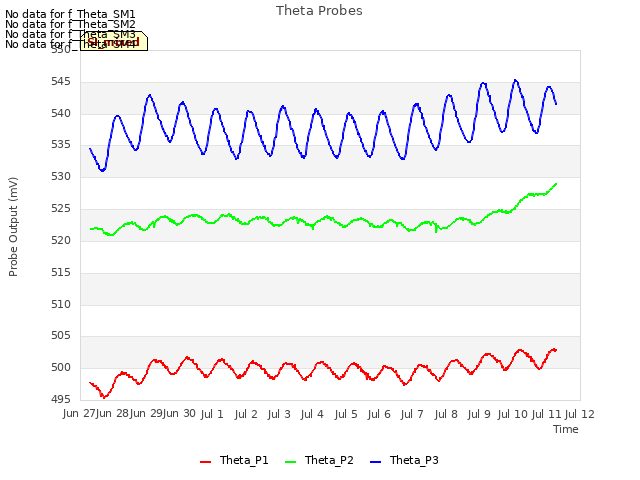
Task: Click the Jul 8 x-axis tick label
Action: point(446,414)
